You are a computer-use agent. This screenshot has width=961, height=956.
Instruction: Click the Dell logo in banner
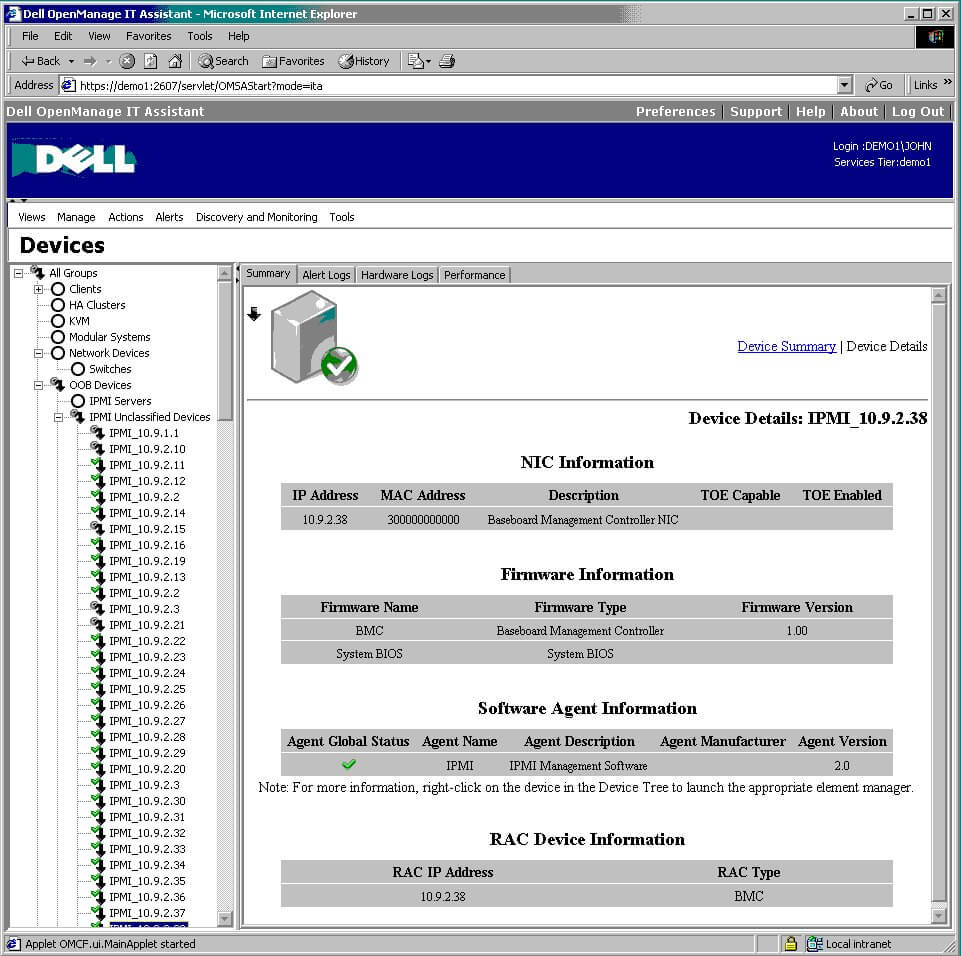pos(74,159)
